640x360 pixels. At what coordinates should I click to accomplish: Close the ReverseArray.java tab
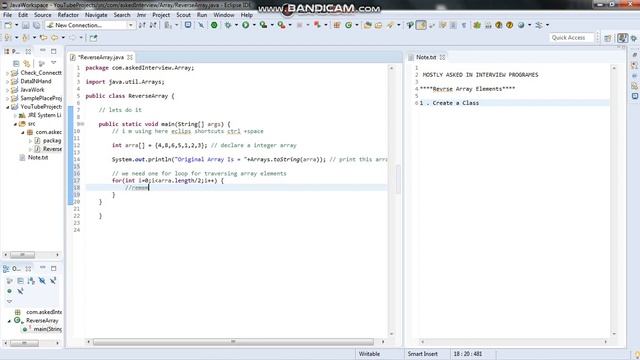(130, 57)
